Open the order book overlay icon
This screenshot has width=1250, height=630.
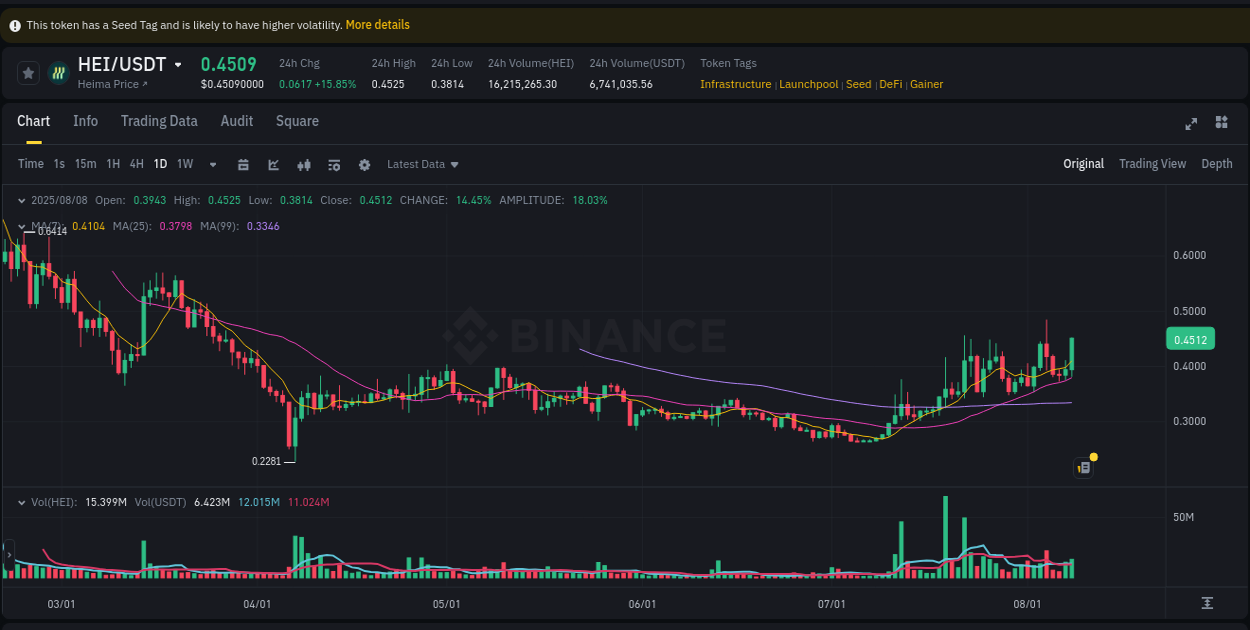335,164
